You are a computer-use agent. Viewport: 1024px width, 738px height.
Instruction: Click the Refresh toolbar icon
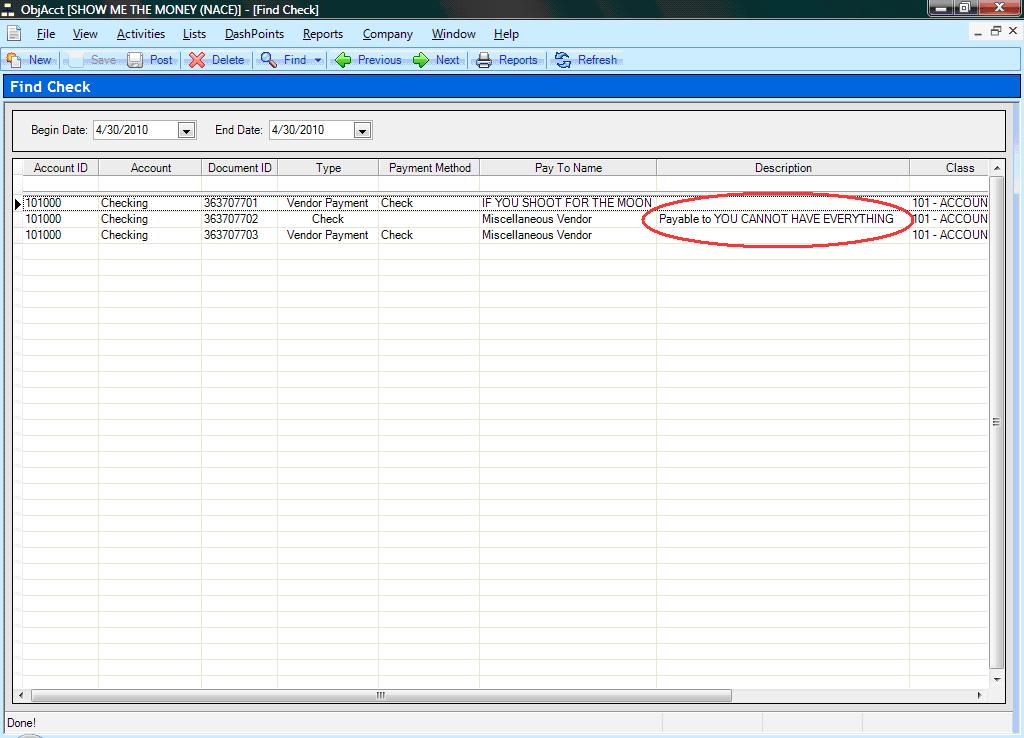(x=563, y=60)
